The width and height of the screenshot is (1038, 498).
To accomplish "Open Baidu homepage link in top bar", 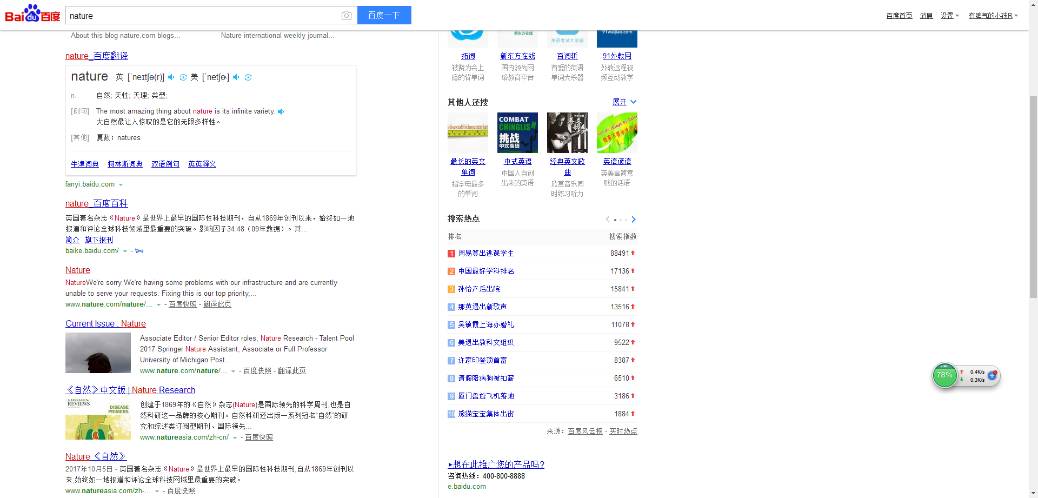I will coord(899,15).
